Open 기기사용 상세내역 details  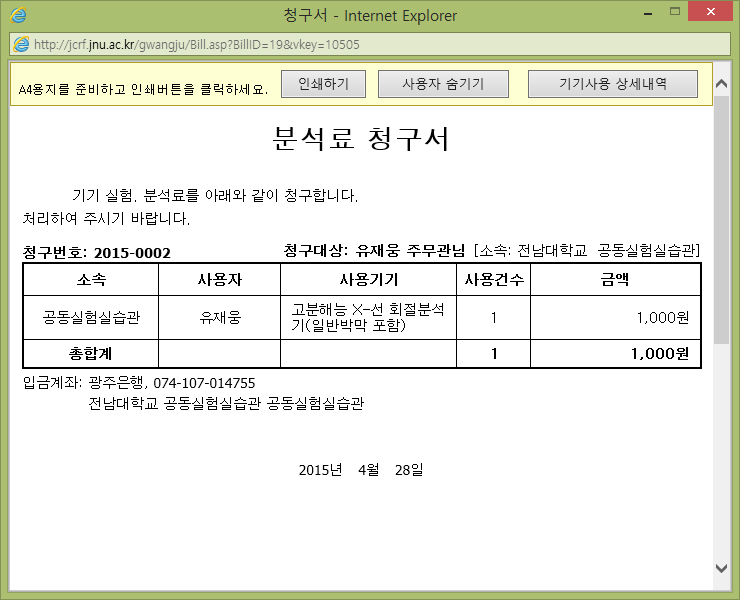(612, 85)
